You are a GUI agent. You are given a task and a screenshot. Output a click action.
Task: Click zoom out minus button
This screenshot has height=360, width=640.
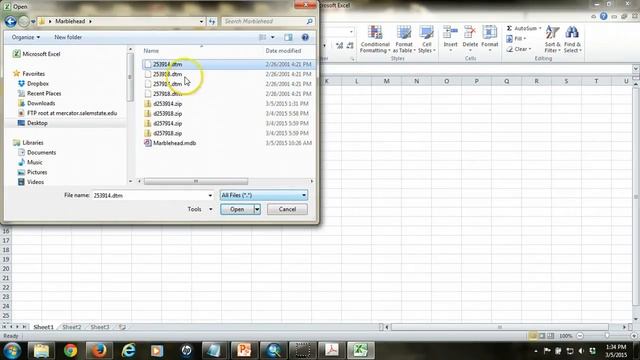point(580,336)
